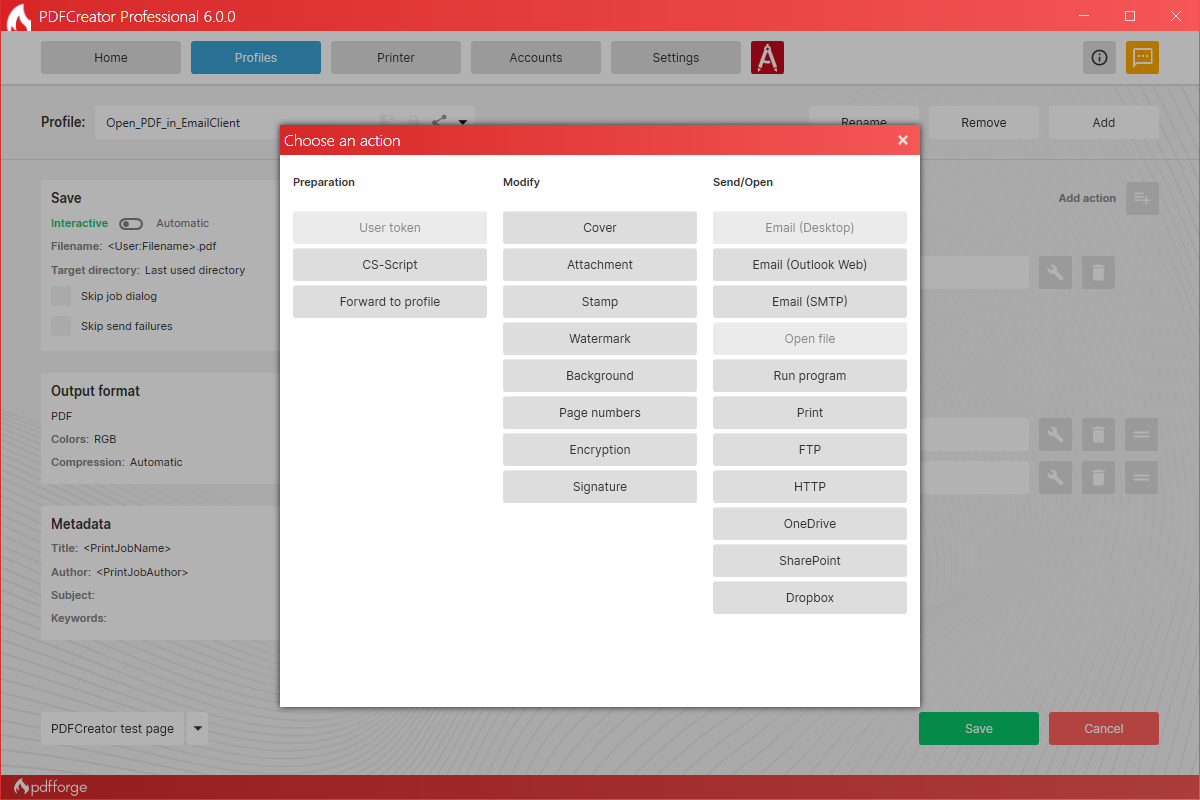Click the Add action plus-list icon
This screenshot has width=1200, height=800.
pyautogui.click(x=1142, y=197)
